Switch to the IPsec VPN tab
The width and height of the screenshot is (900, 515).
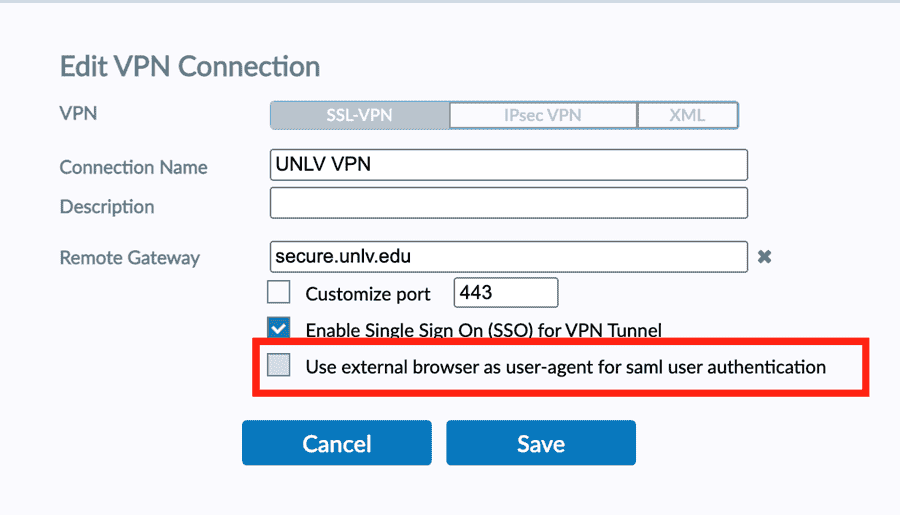[x=543, y=115]
